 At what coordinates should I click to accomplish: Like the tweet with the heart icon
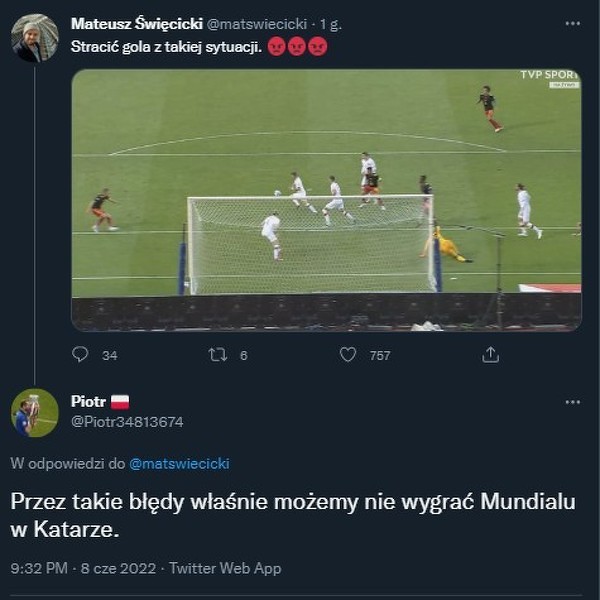(348, 354)
